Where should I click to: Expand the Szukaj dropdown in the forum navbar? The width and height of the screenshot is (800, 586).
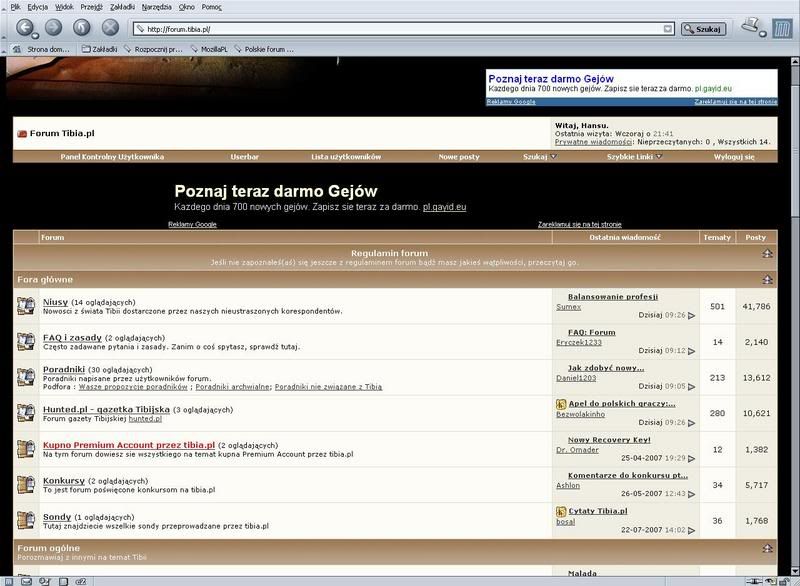554,157
